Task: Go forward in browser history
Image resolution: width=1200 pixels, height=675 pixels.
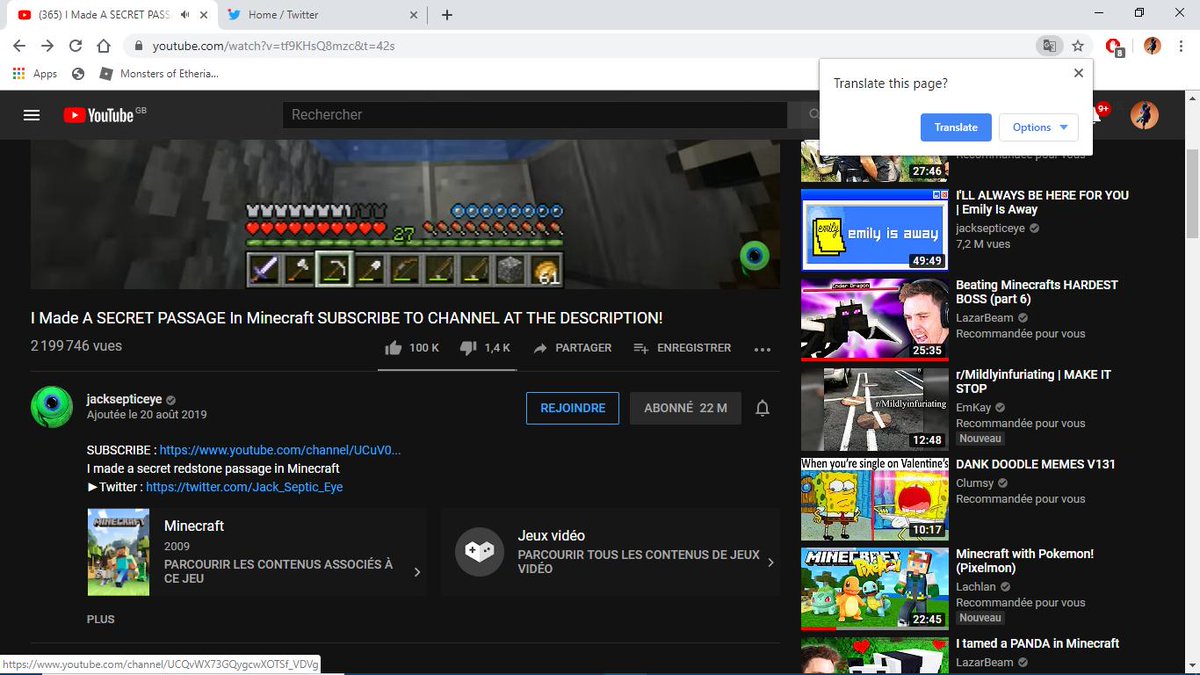Action: (x=47, y=46)
